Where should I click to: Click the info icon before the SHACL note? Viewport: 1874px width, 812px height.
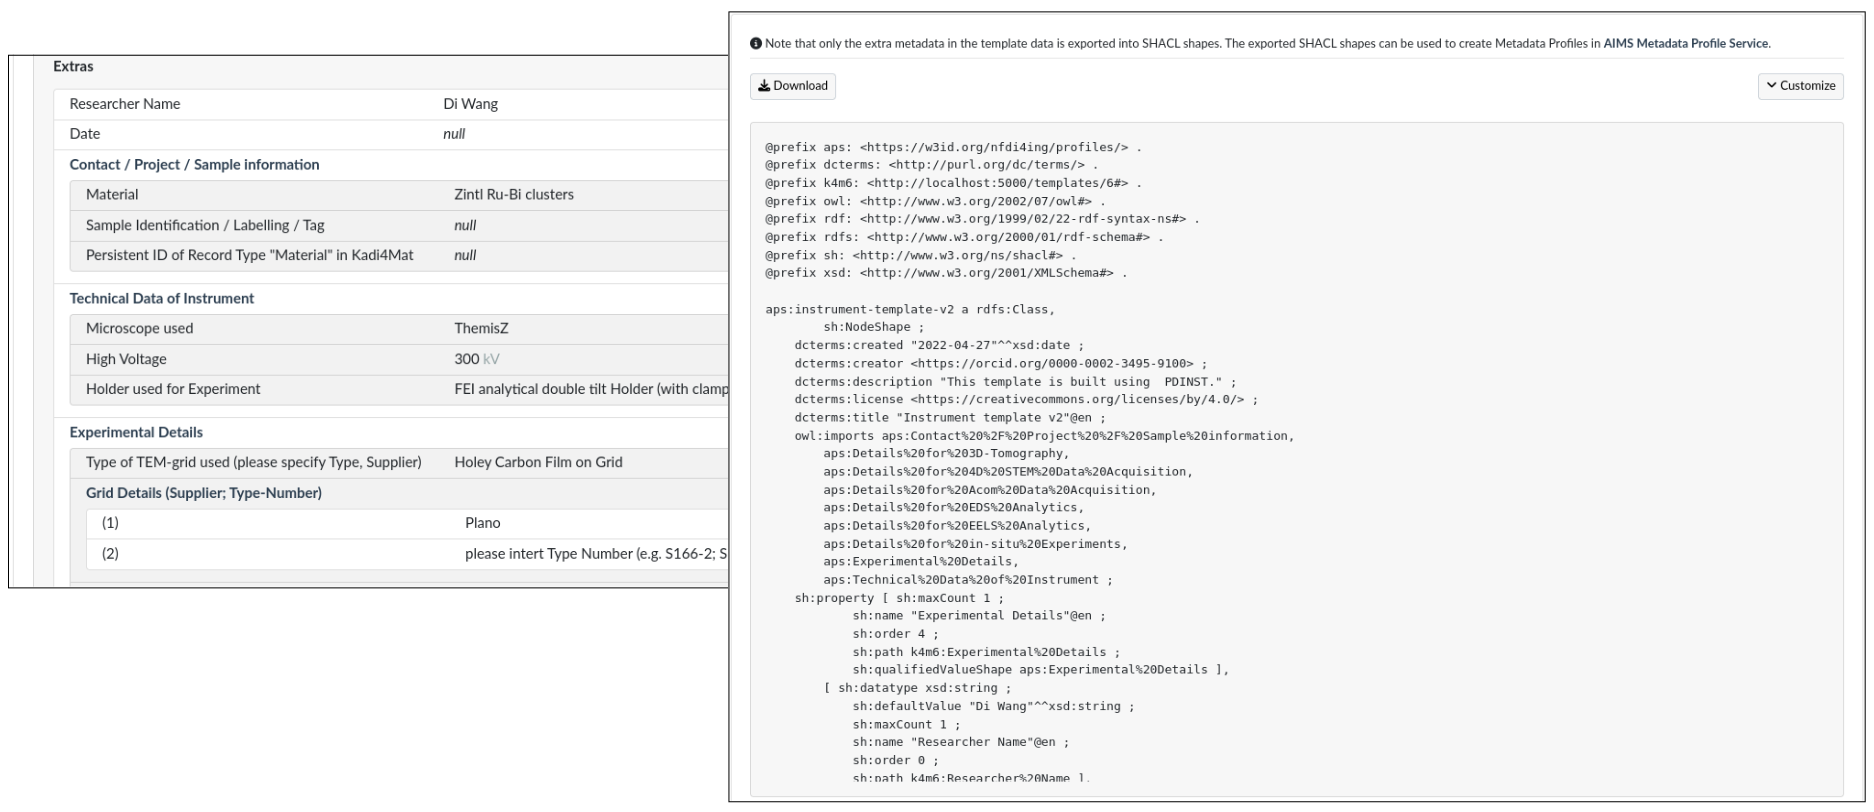coord(757,44)
